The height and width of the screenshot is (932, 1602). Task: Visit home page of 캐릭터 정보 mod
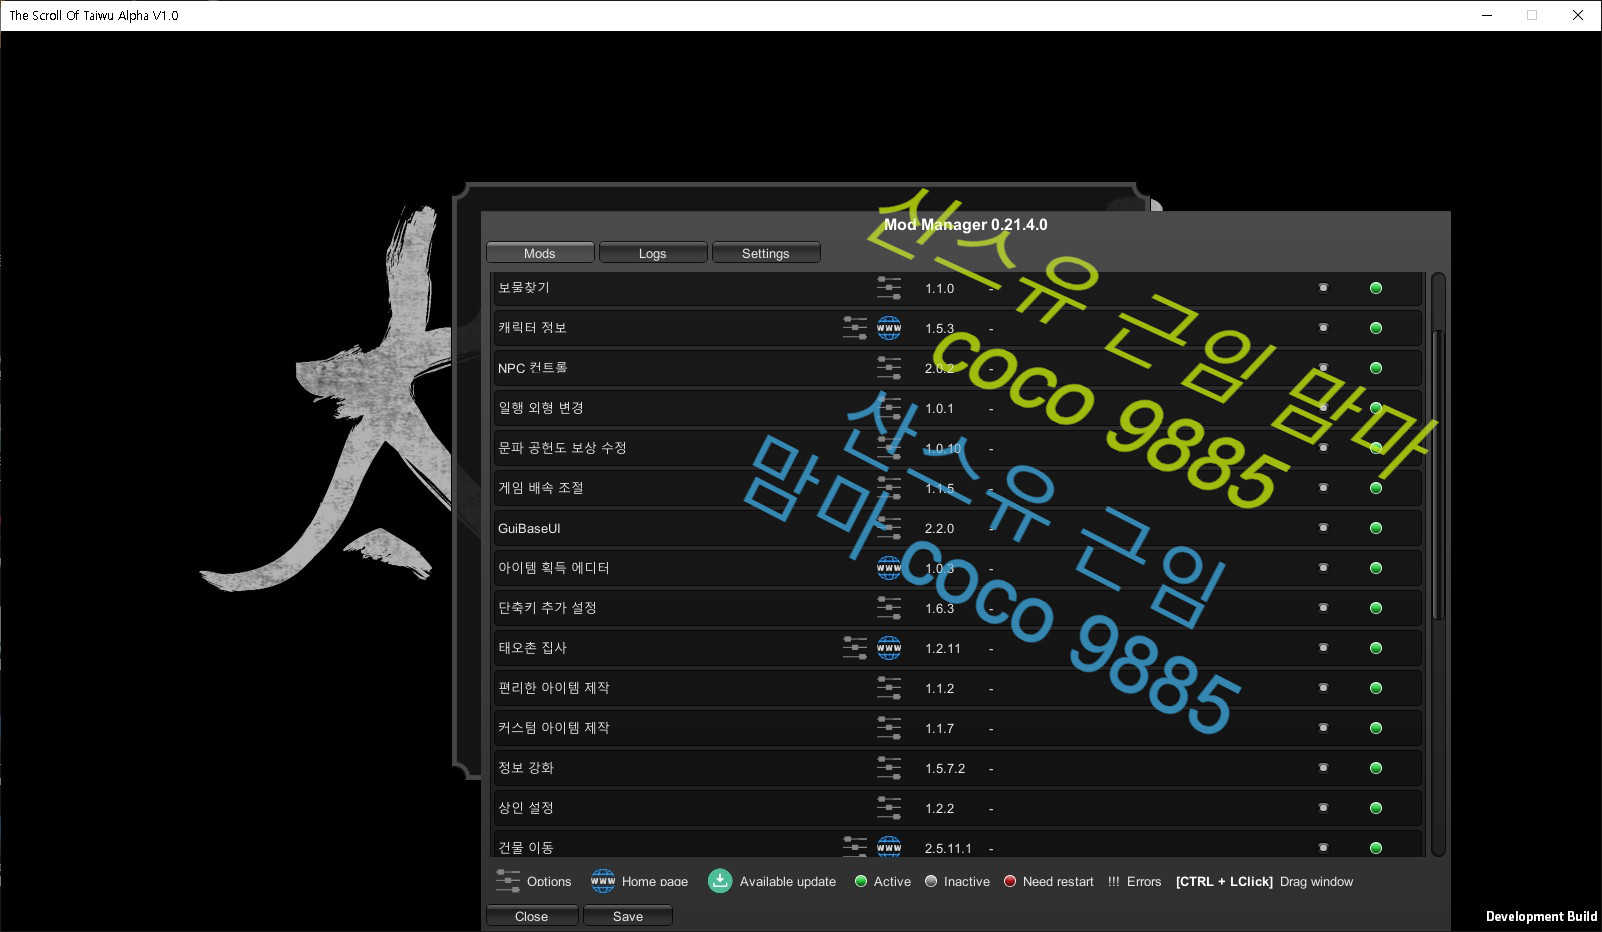click(x=889, y=328)
